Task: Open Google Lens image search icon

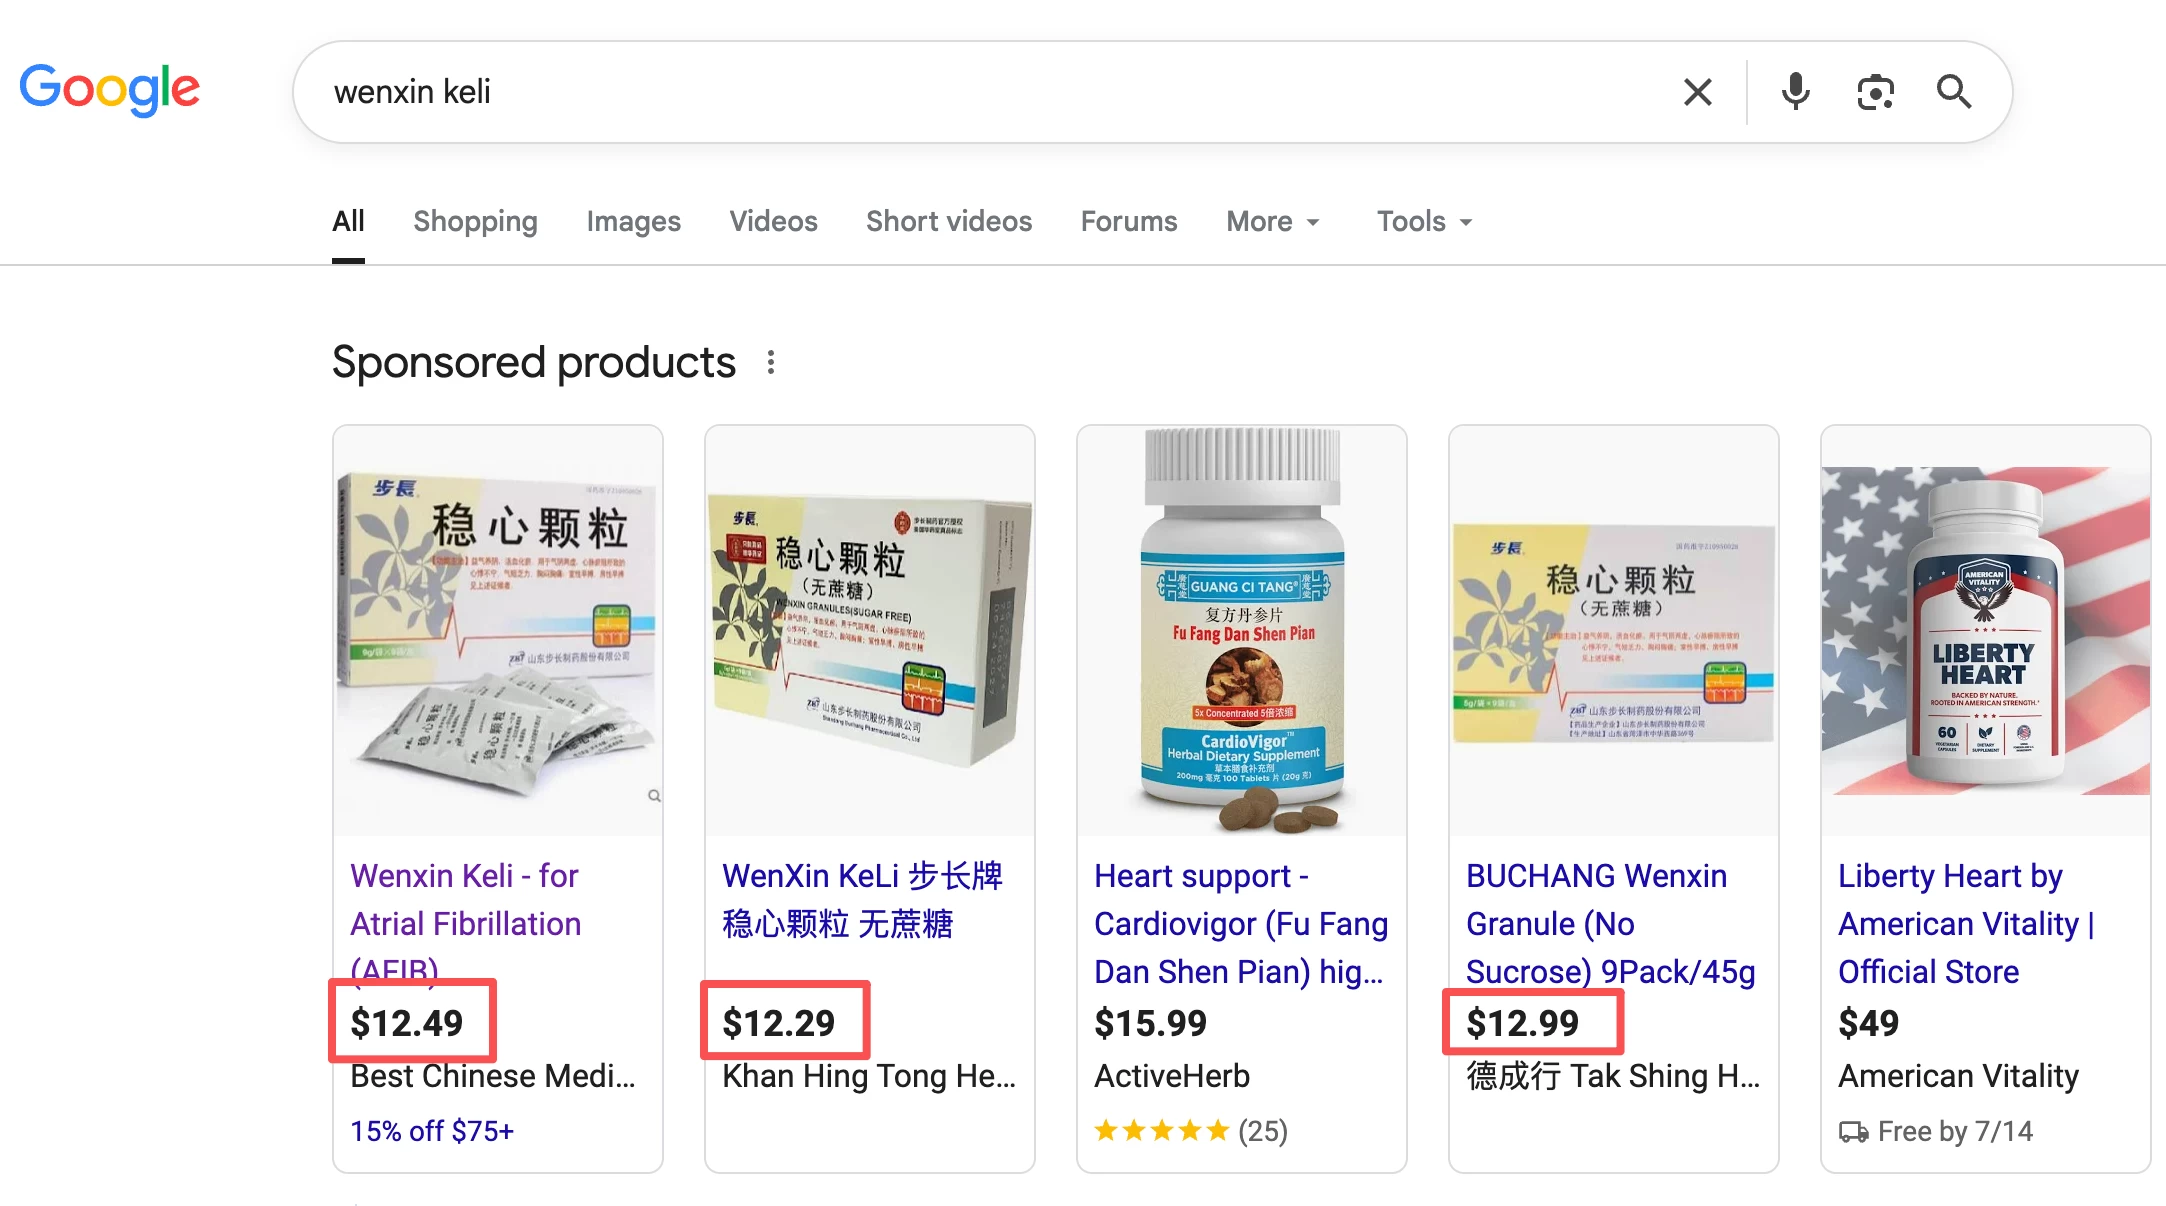Action: pos(1875,92)
